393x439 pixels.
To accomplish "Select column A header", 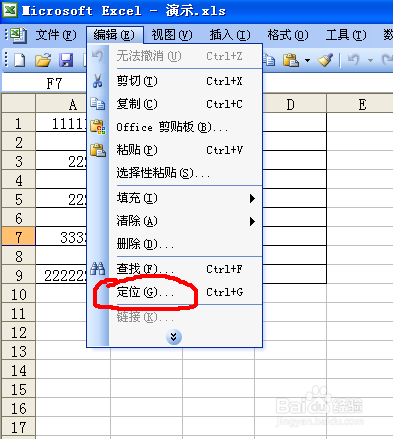I will 73,104.
